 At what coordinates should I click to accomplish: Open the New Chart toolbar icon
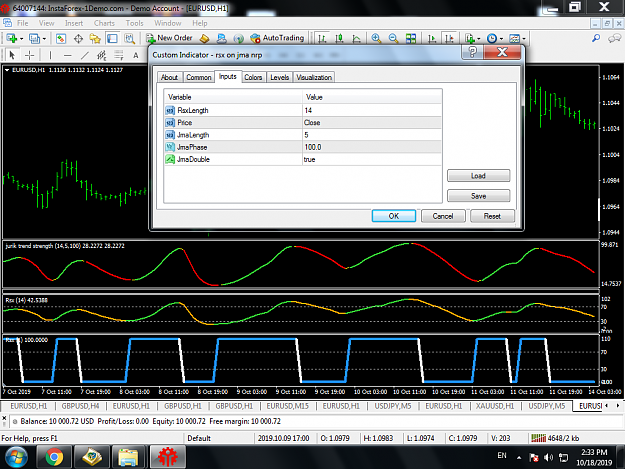click(x=11, y=39)
